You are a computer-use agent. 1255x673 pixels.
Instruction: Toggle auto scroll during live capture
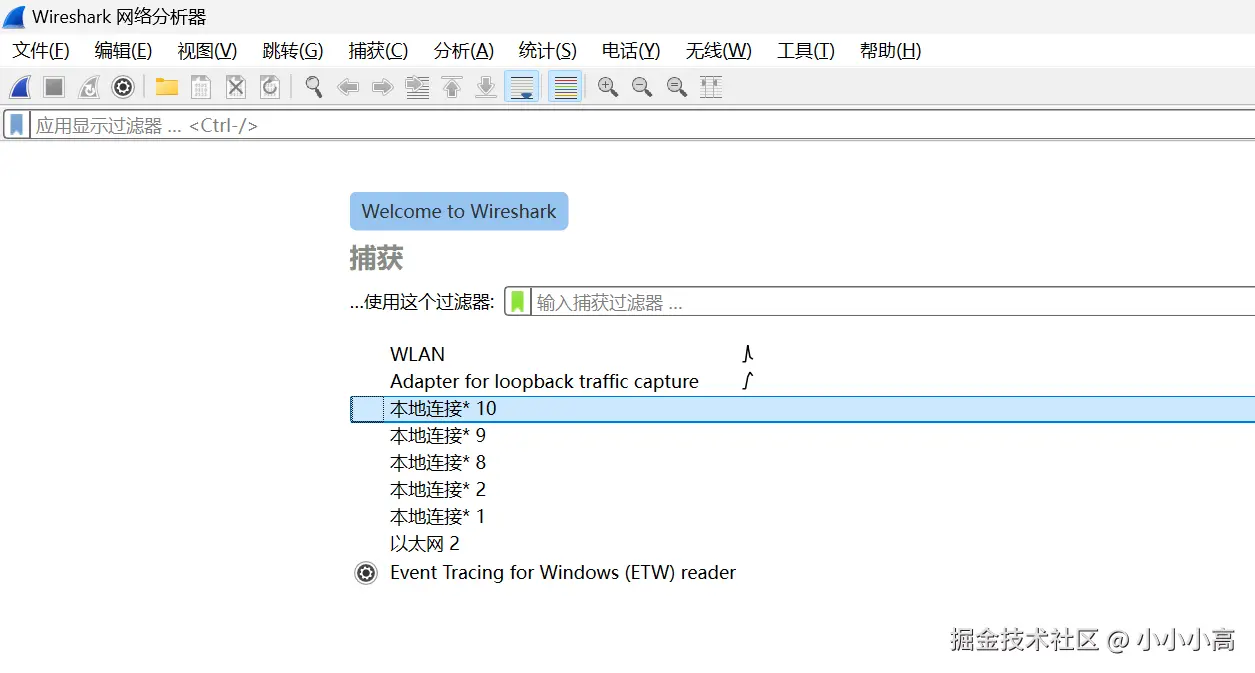pyautogui.click(x=522, y=87)
